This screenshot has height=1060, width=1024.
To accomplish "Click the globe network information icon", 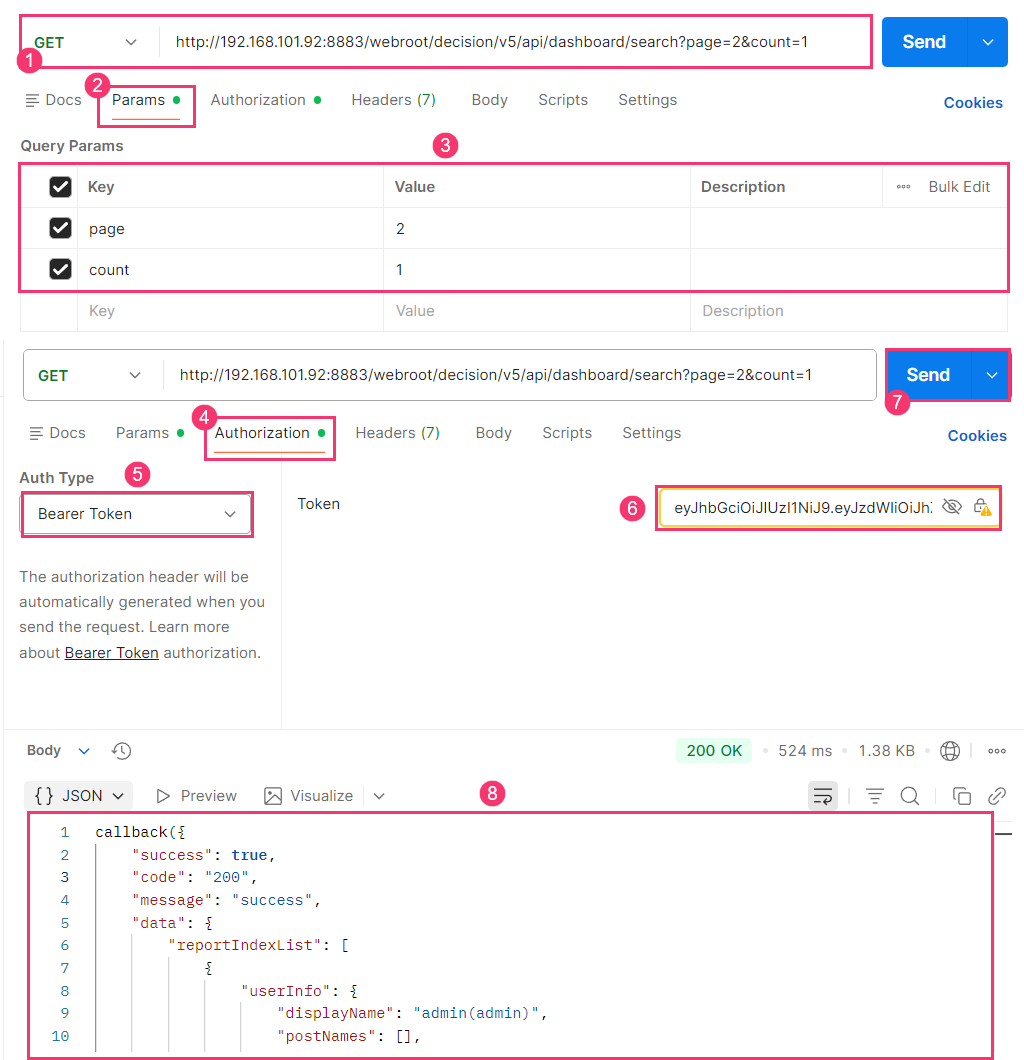I will [x=950, y=751].
